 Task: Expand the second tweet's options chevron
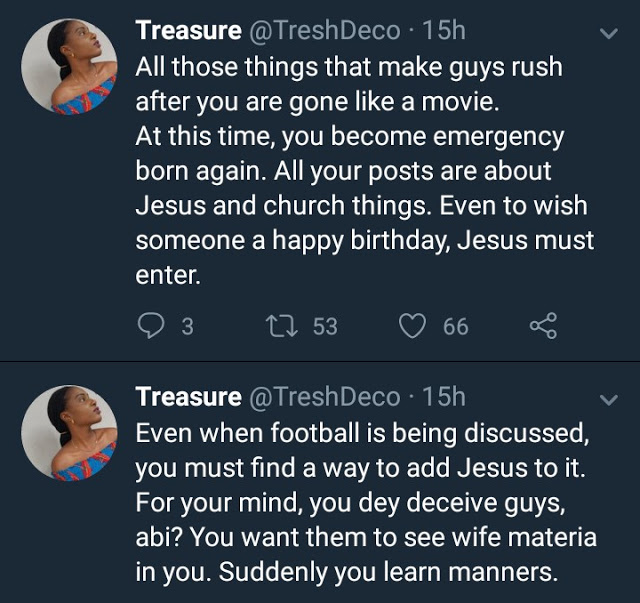(607, 400)
